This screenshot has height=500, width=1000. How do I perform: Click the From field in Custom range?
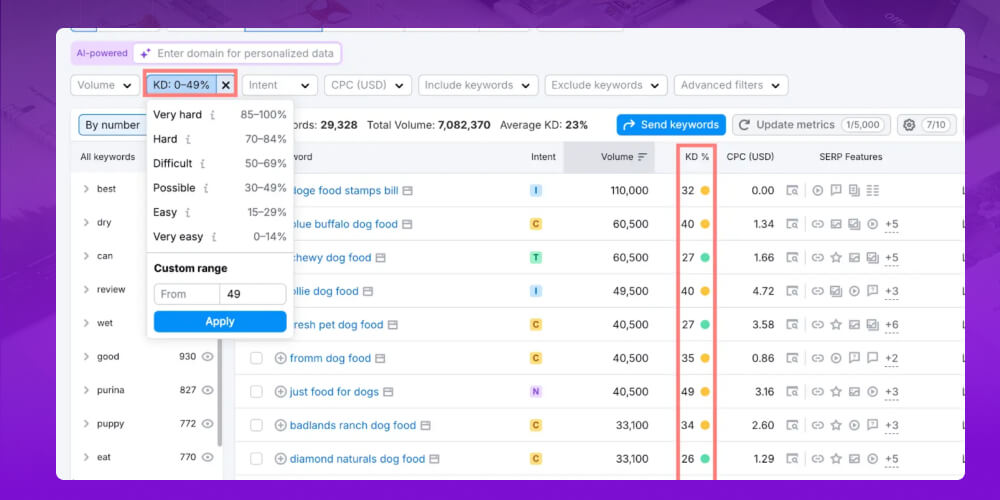click(186, 294)
